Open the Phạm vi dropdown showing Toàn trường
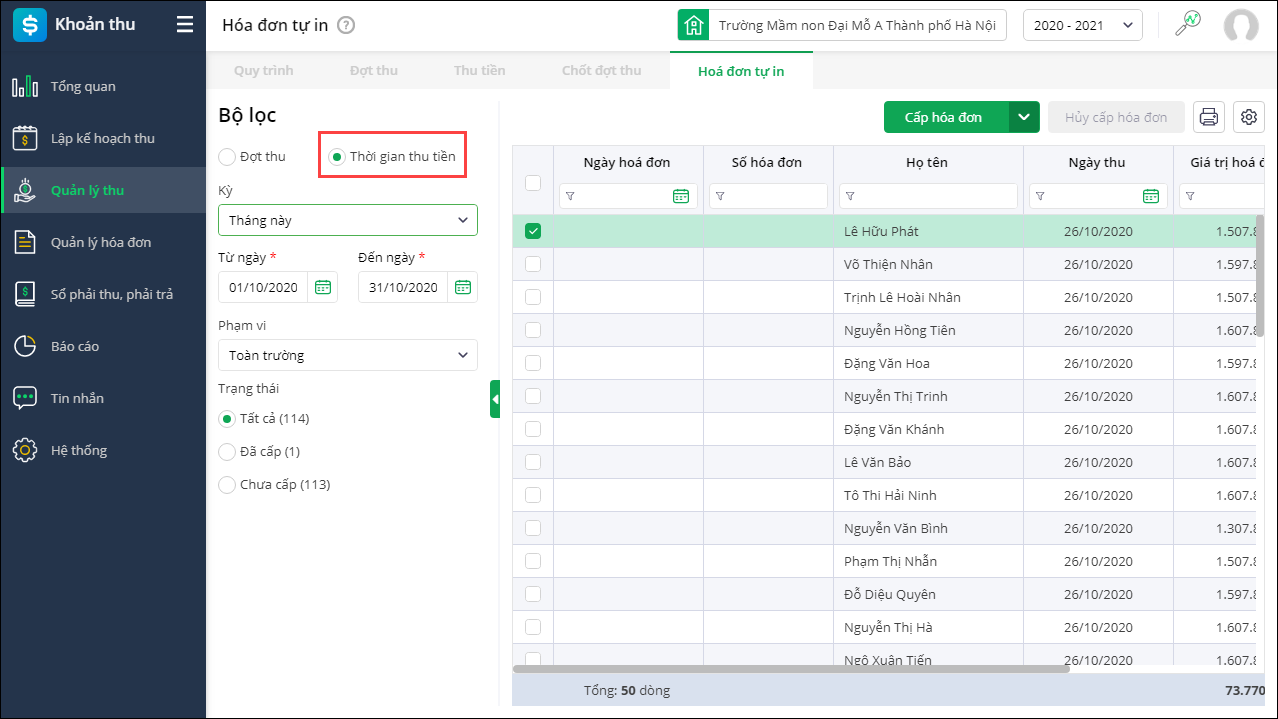1278x719 pixels. click(347, 355)
